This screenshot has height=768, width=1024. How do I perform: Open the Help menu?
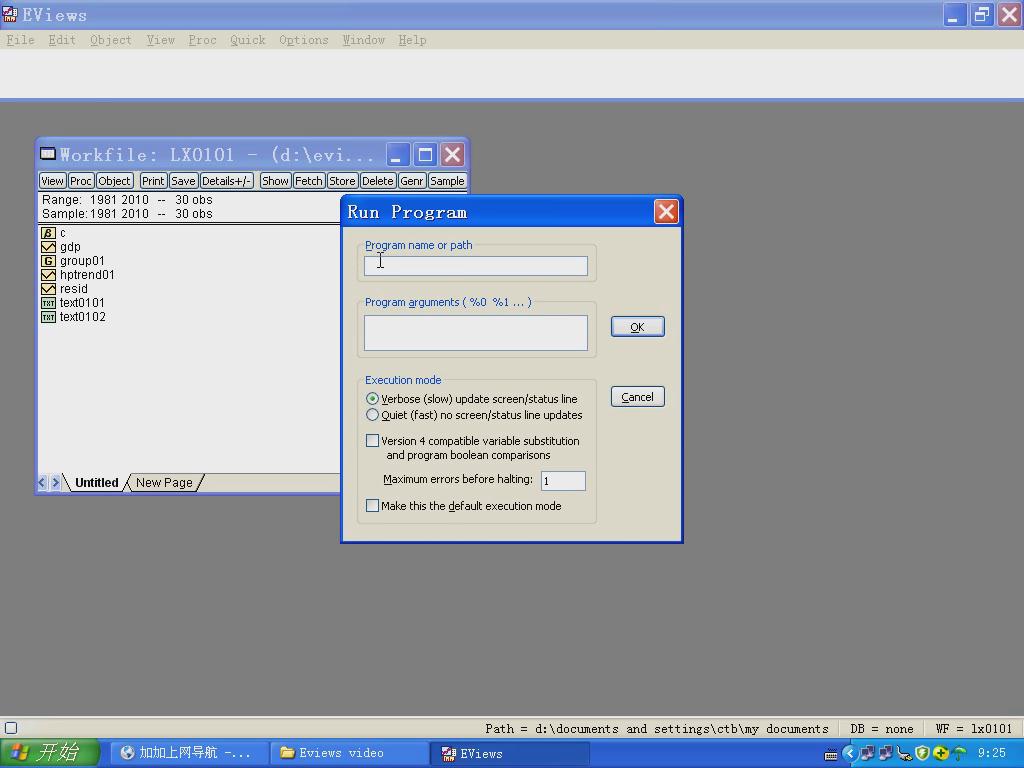[412, 40]
